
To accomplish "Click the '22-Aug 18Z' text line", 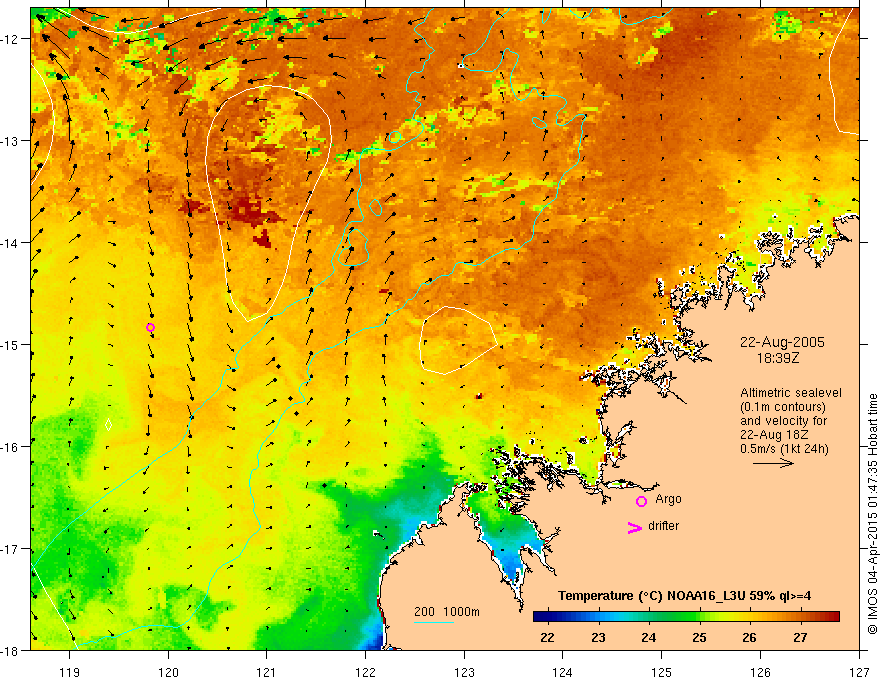I will coord(771,435).
